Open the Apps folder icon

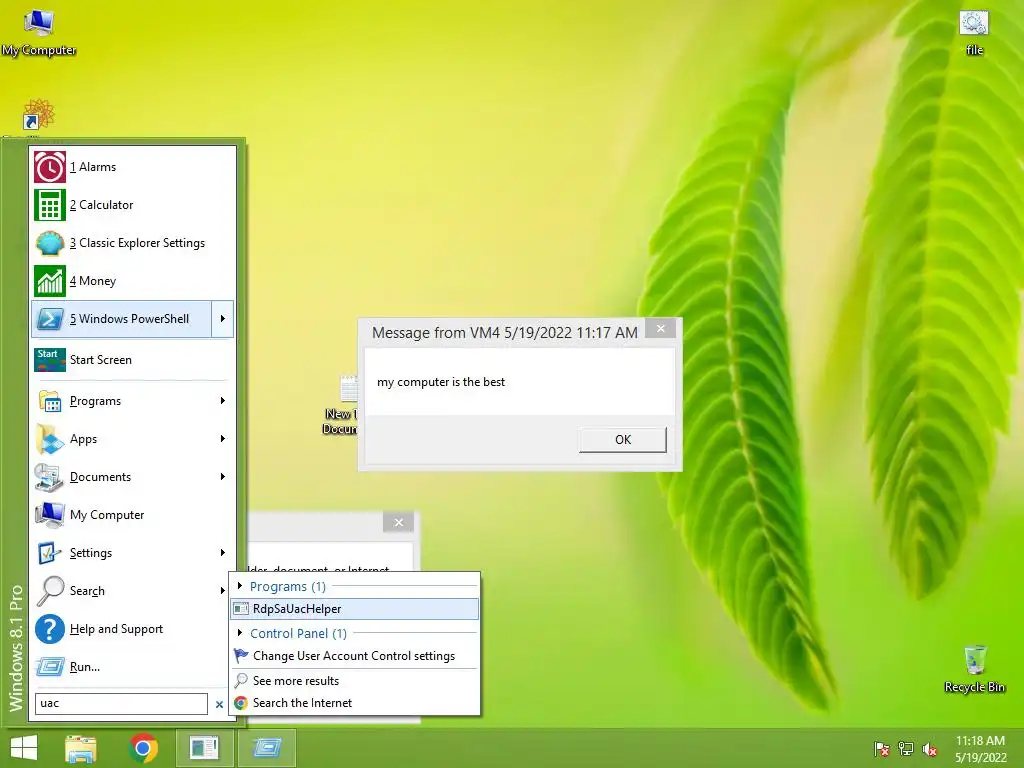pos(50,439)
